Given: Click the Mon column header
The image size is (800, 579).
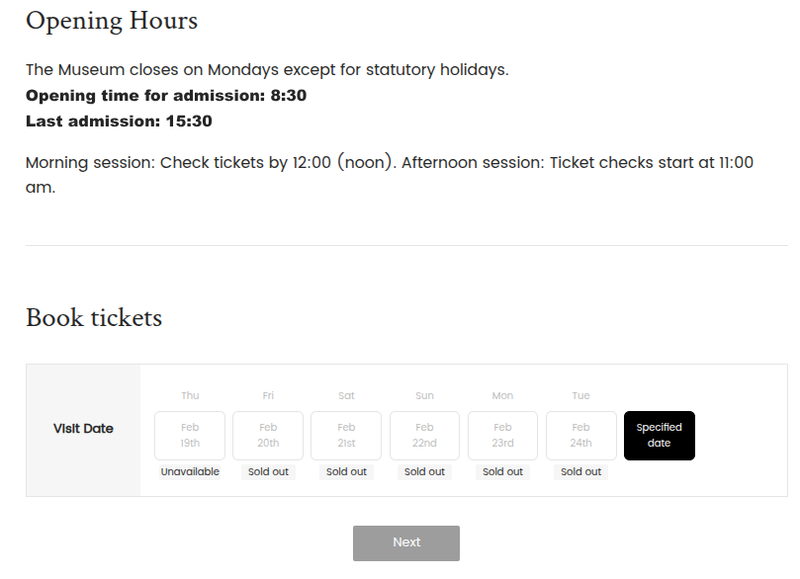Looking at the screenshot, I should pyautogui.click(x=502, y=395).
